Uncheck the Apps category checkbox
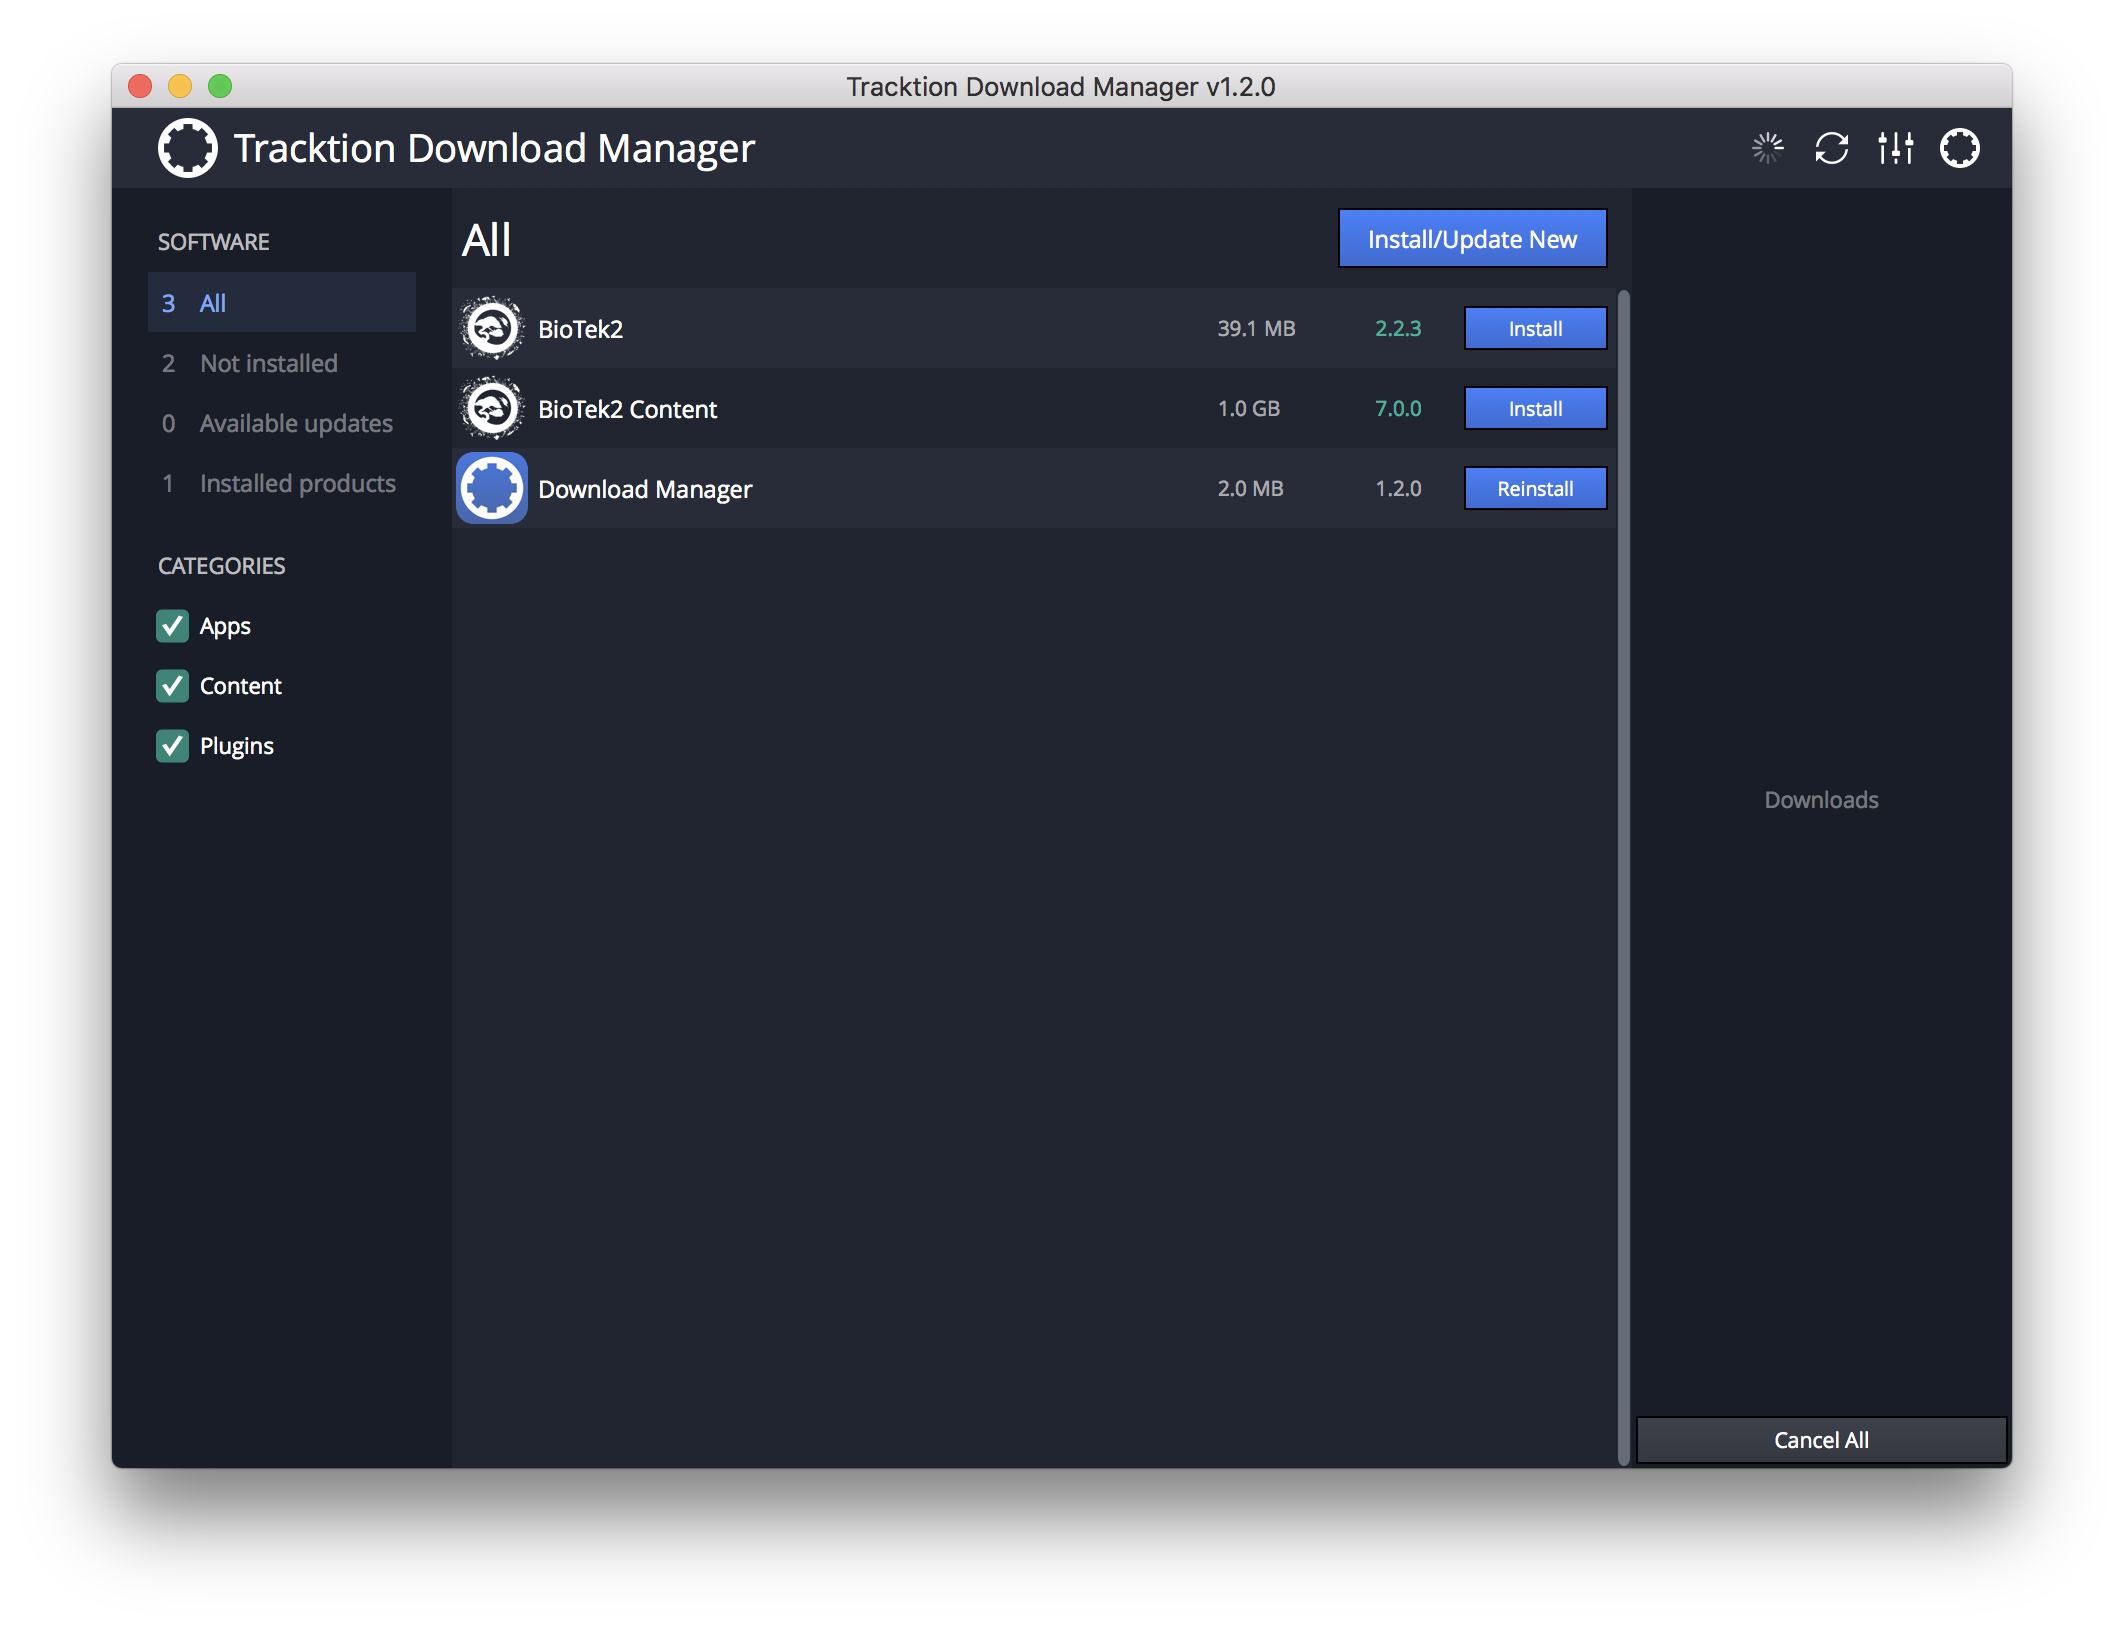This screenshot has width=2124, height=1628. tap(173, 627)
